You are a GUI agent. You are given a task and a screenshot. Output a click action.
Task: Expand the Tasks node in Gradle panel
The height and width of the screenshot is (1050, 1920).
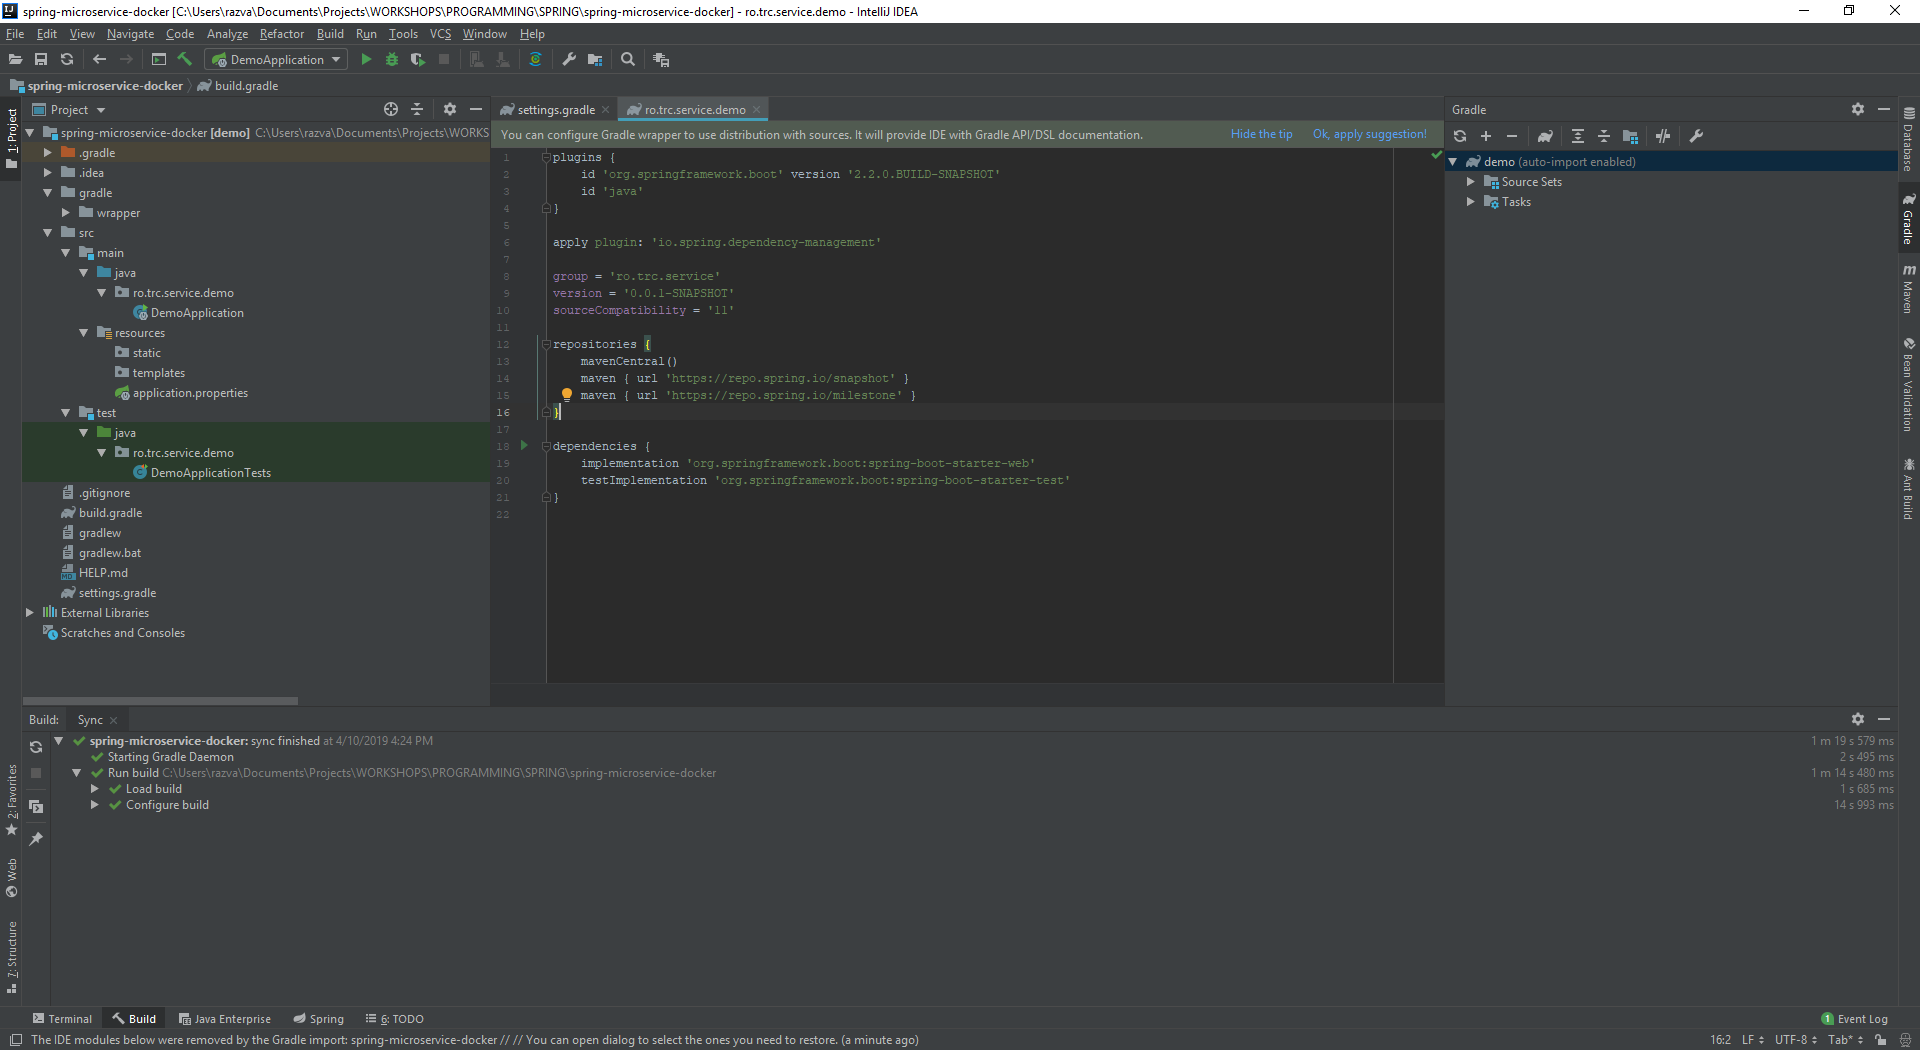(x=1471, y=202)
